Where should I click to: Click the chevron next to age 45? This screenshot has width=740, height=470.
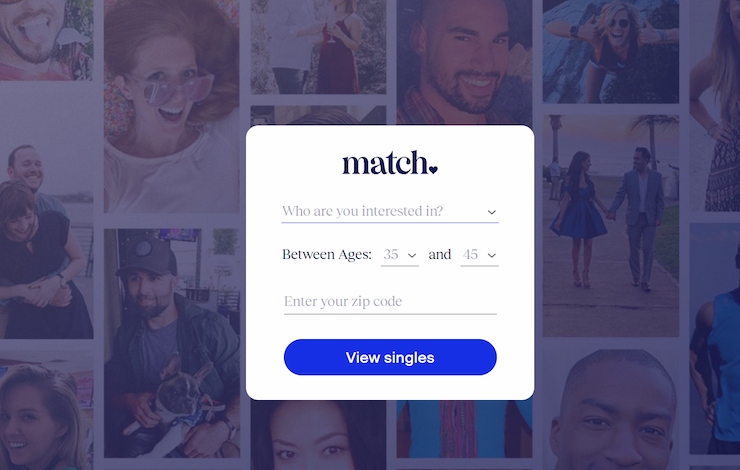492,256
